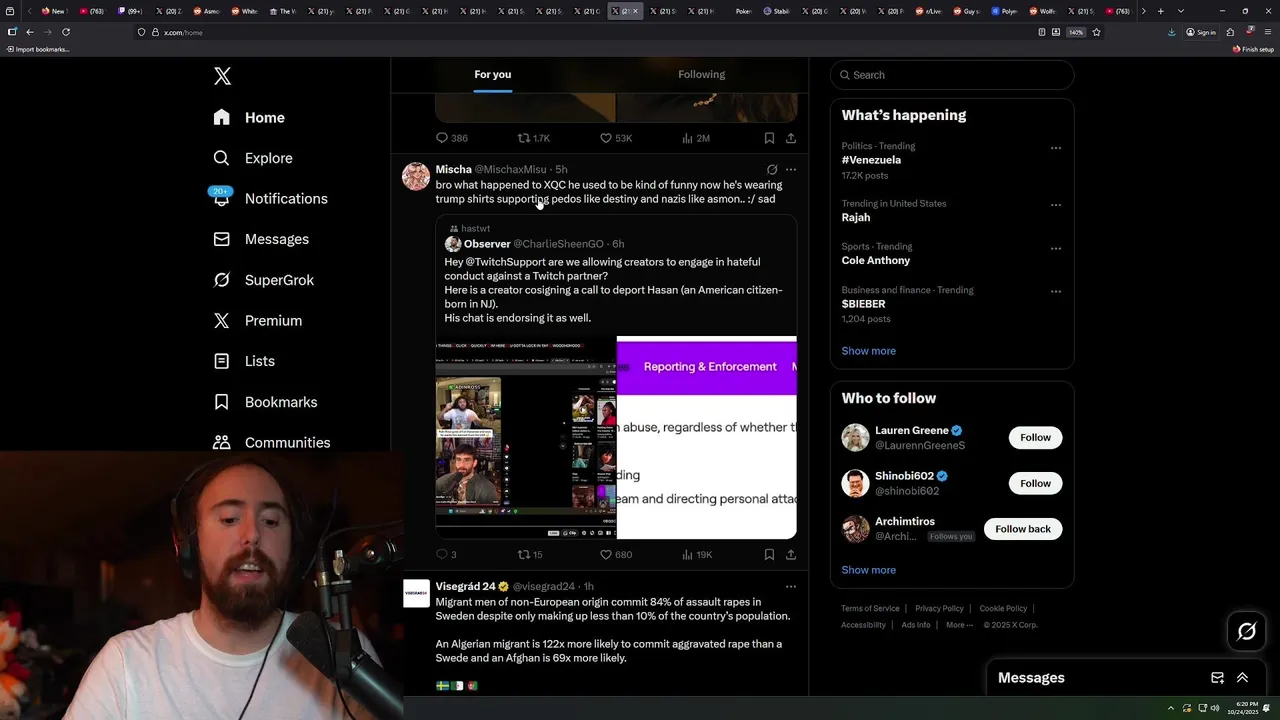Open the Privacy Policy link
This screenshot has width=1280, height=720.
939,608
